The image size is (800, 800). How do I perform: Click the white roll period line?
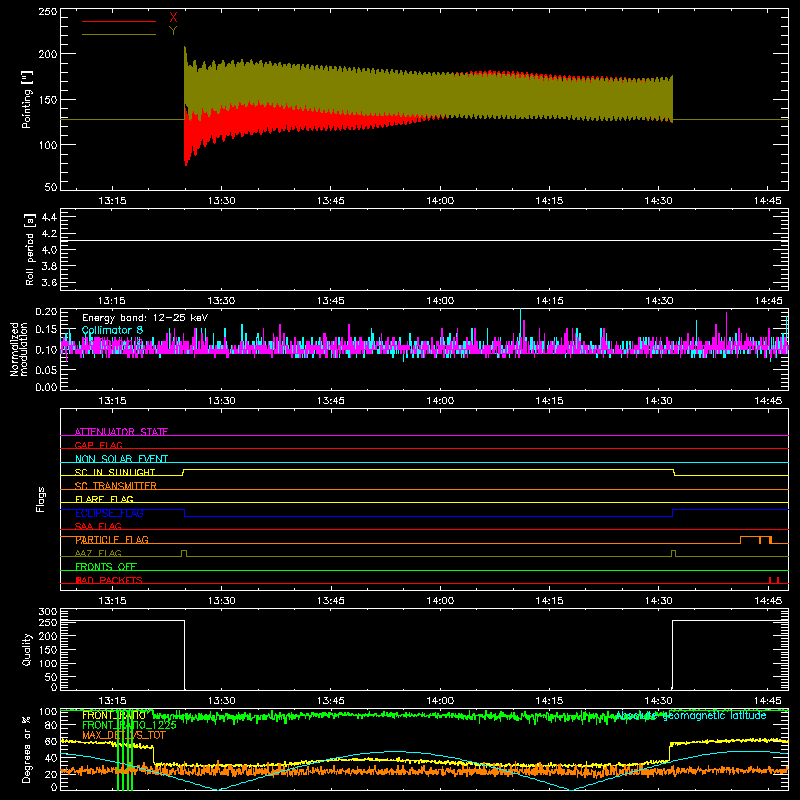click(x=424, y=240)
